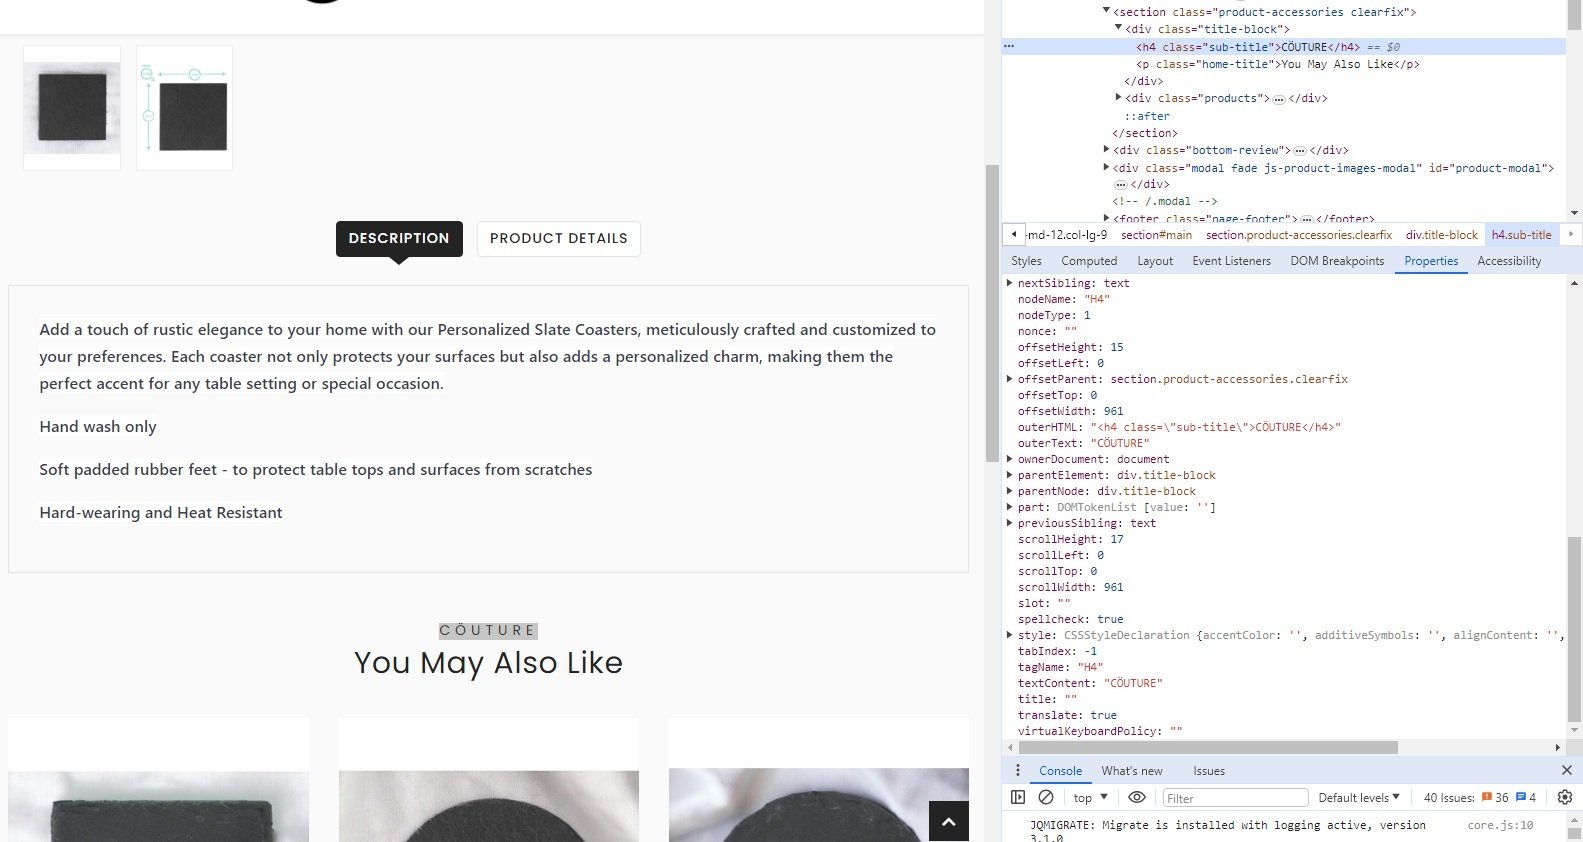1583x842 pixels.
Task: Select section.product-accessories.clearfix breadcrumb
Action: (1298, 235)
